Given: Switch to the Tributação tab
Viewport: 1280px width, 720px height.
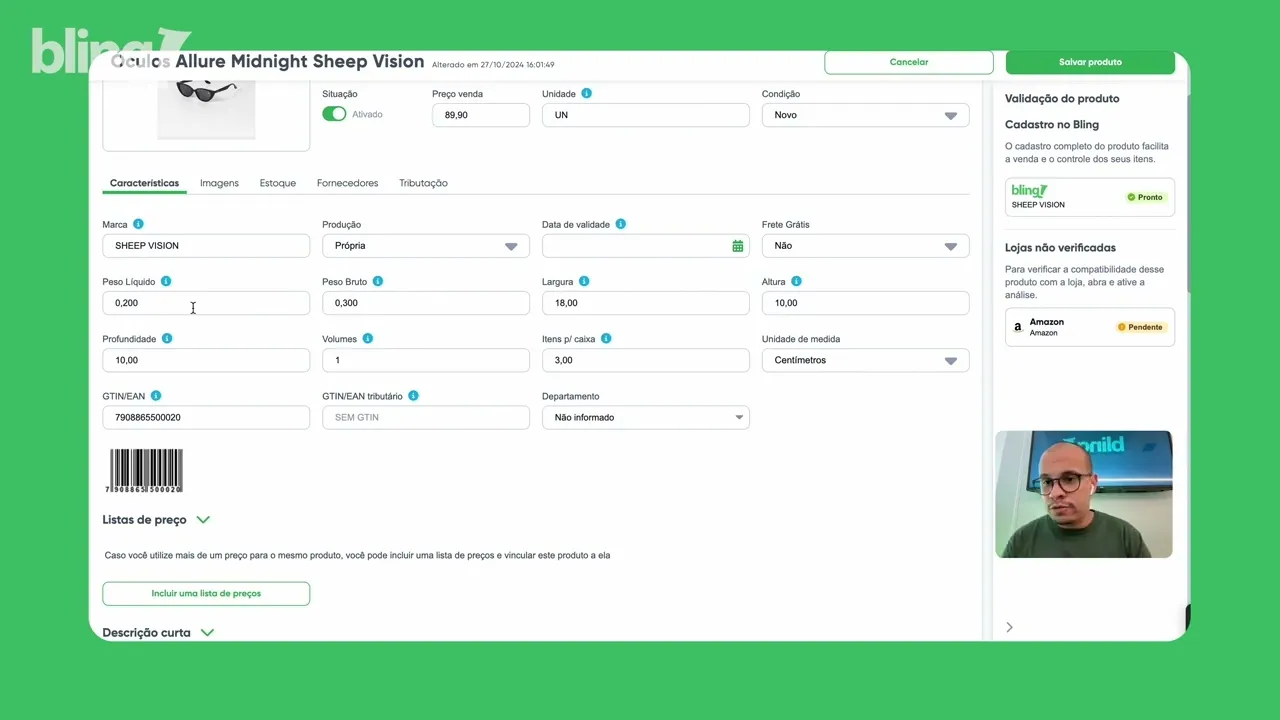Looking at the screenshot, I should click(x=423, y=183).
